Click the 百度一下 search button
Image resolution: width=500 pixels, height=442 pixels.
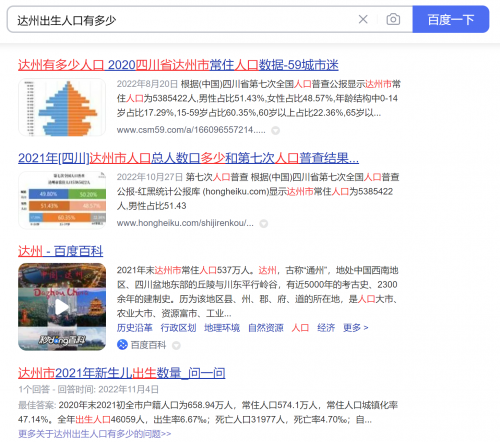click(x=451, y=19)
